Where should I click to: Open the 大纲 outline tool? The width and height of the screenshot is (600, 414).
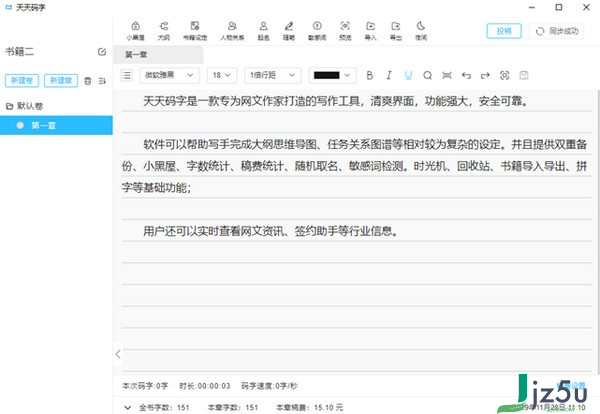(x=164, y=31)
